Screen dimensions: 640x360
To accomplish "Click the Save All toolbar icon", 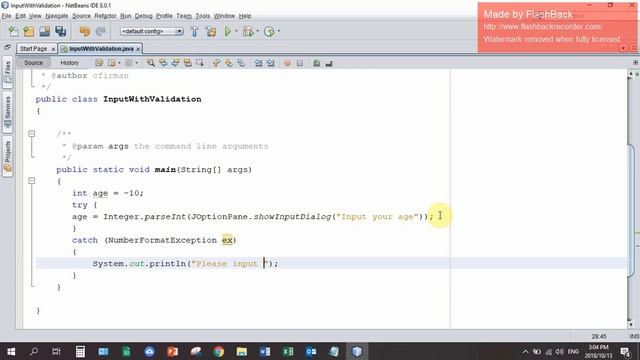I will tap(60, 31).
